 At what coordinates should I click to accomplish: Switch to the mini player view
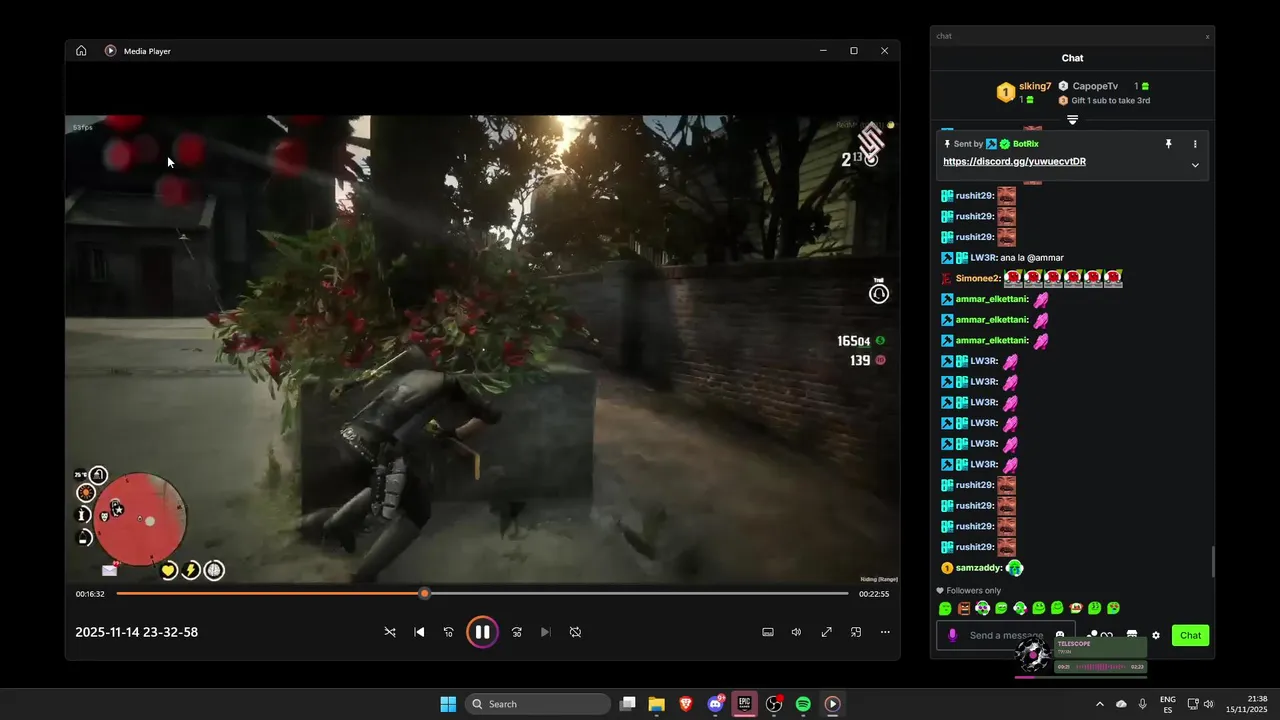click(x=856, y=632)
